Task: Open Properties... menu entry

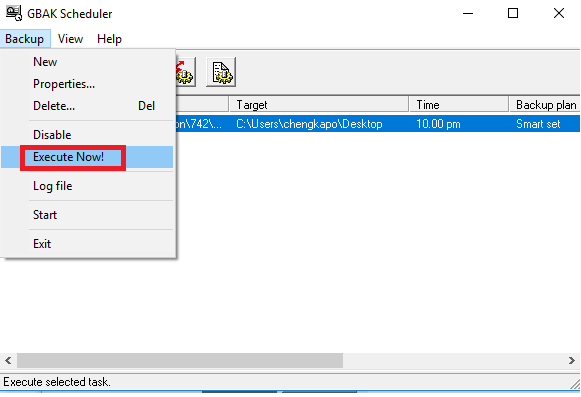Action: click(87, 84)
